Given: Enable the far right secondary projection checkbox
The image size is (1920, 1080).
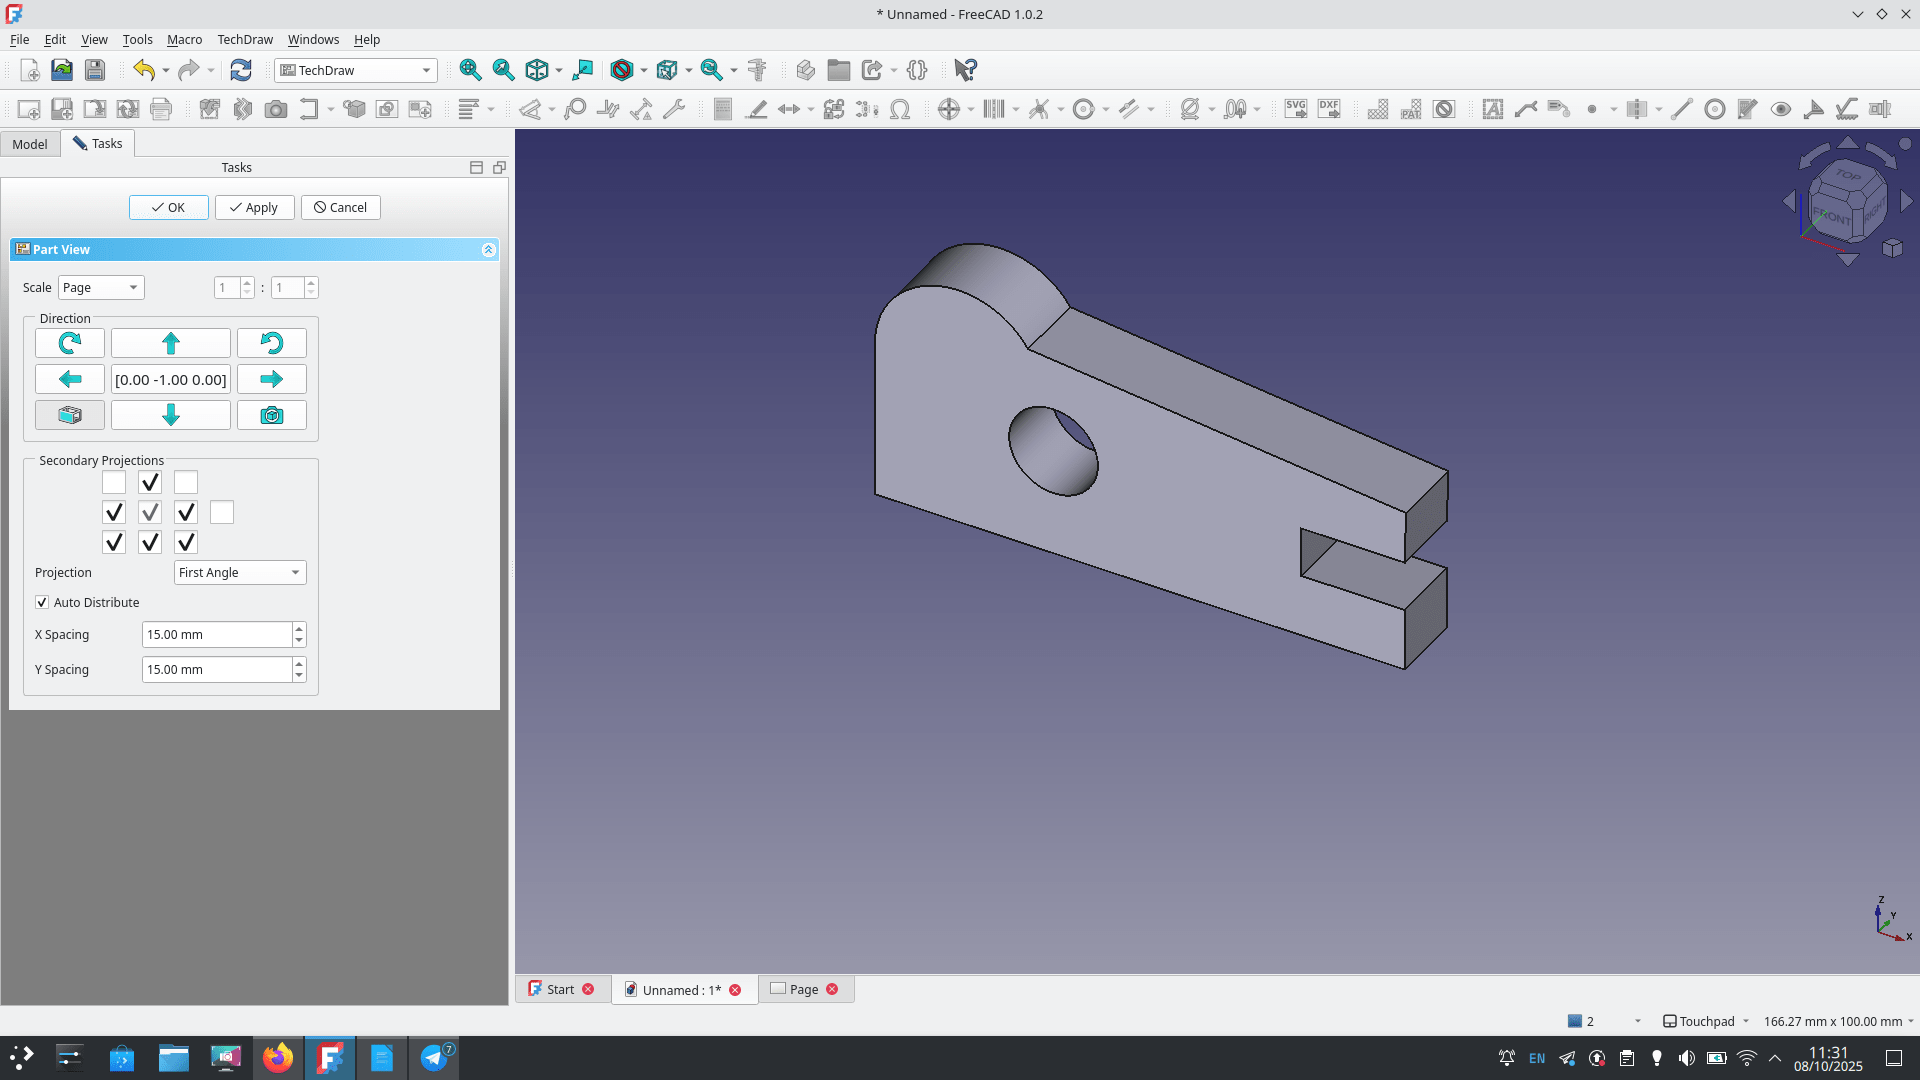Looking at the screenshot, I should pos(222,512).
